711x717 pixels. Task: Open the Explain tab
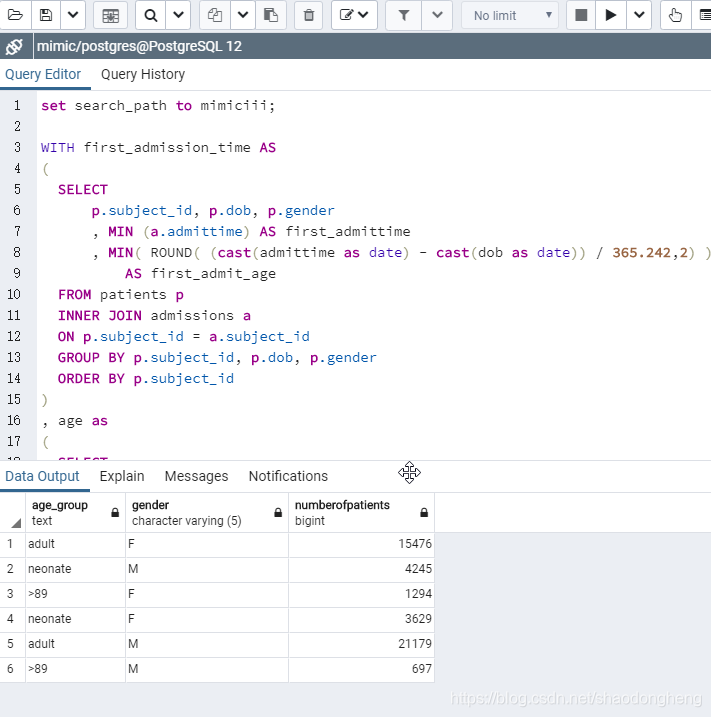pyautogui.click(x=122, y=476)
